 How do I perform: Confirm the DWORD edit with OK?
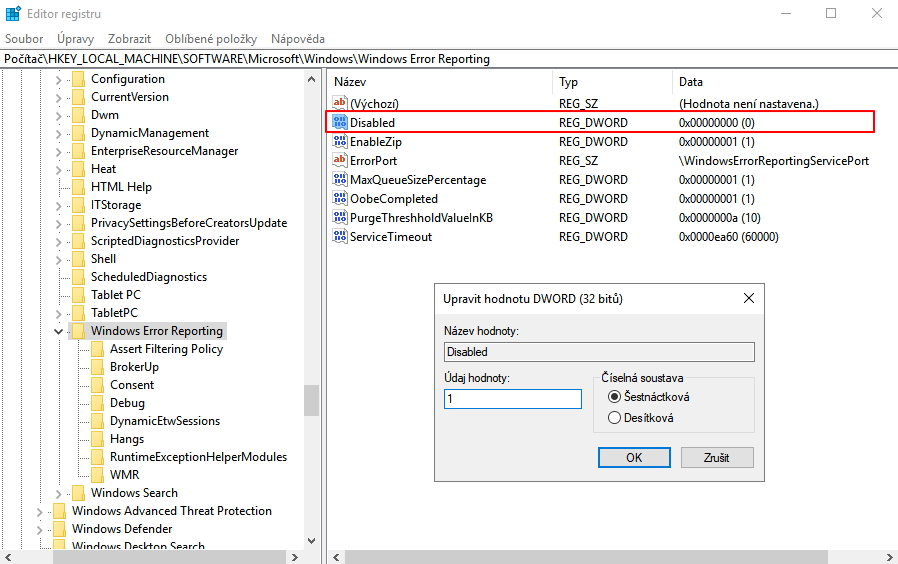coord(634,457)
